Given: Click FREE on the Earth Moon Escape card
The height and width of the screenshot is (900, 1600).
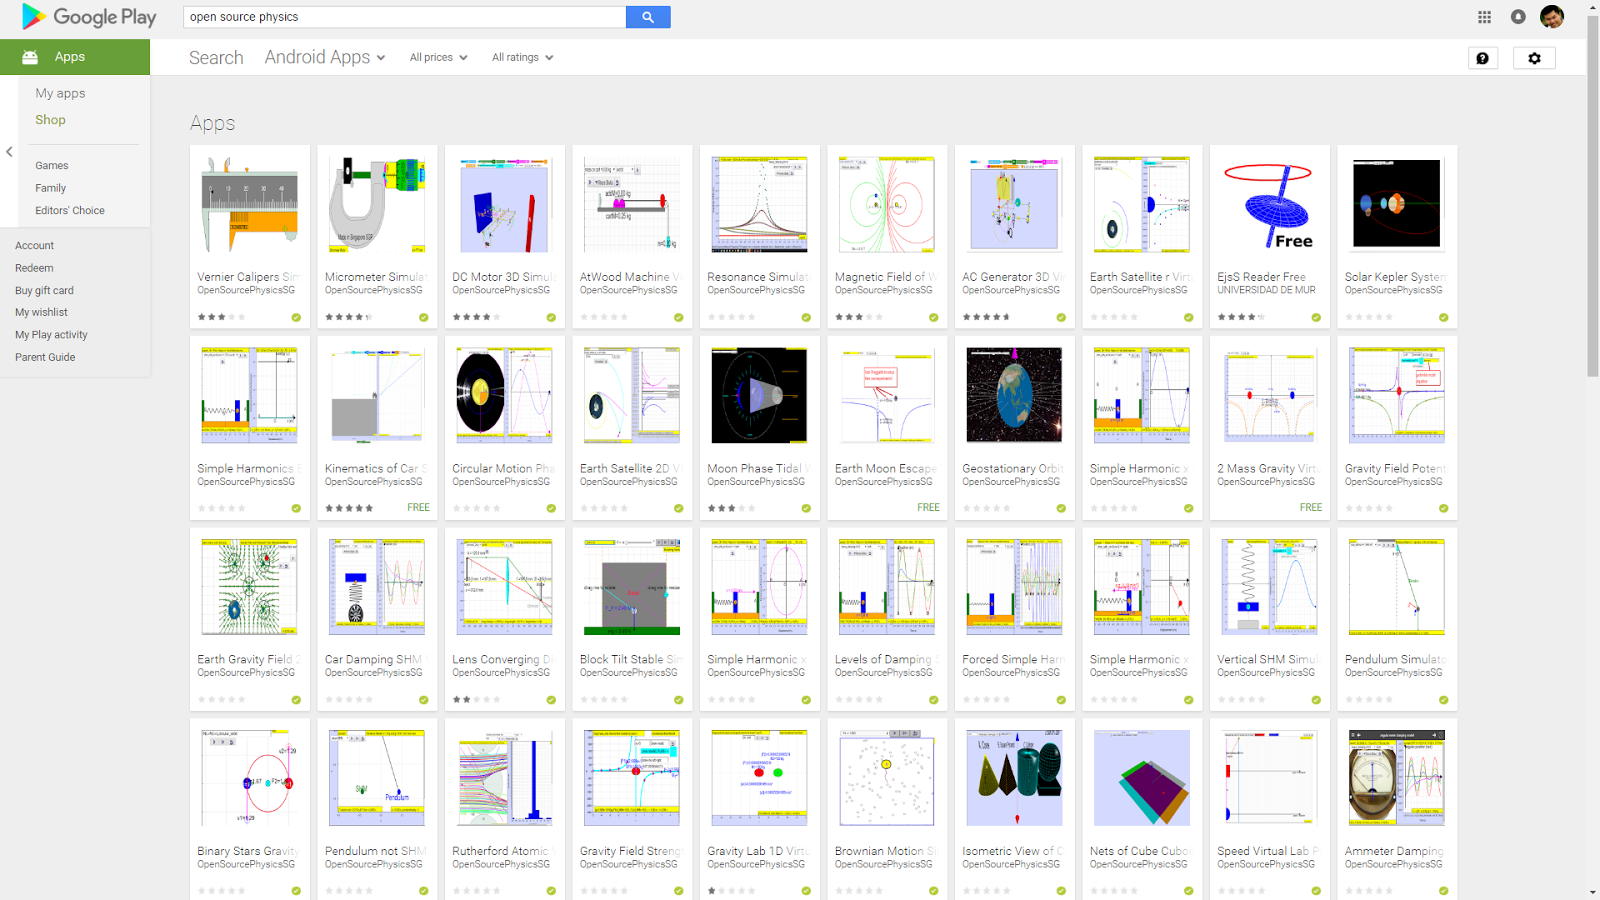Looking at the screenshot, I should coord(929,508).
